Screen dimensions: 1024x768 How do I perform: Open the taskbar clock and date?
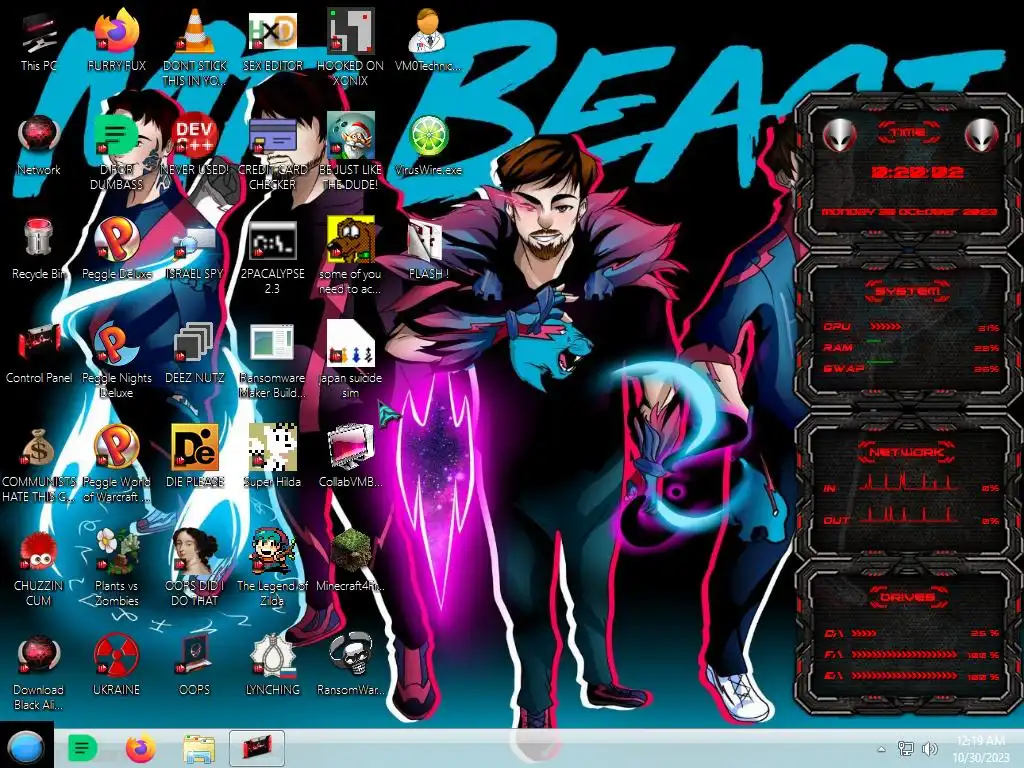coord(981,748)
